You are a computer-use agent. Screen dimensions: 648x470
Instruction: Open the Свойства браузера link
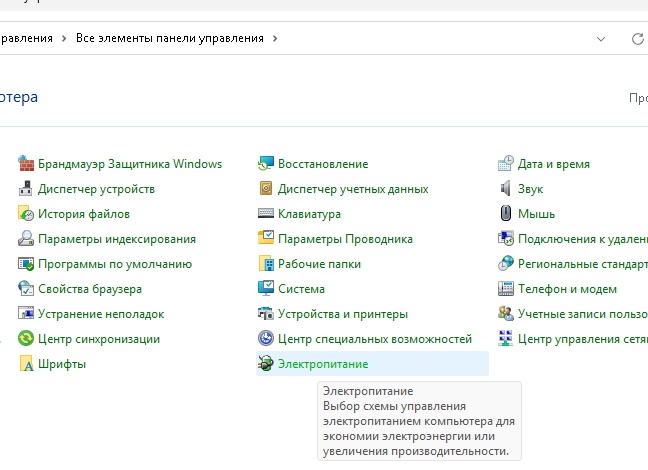90,289
